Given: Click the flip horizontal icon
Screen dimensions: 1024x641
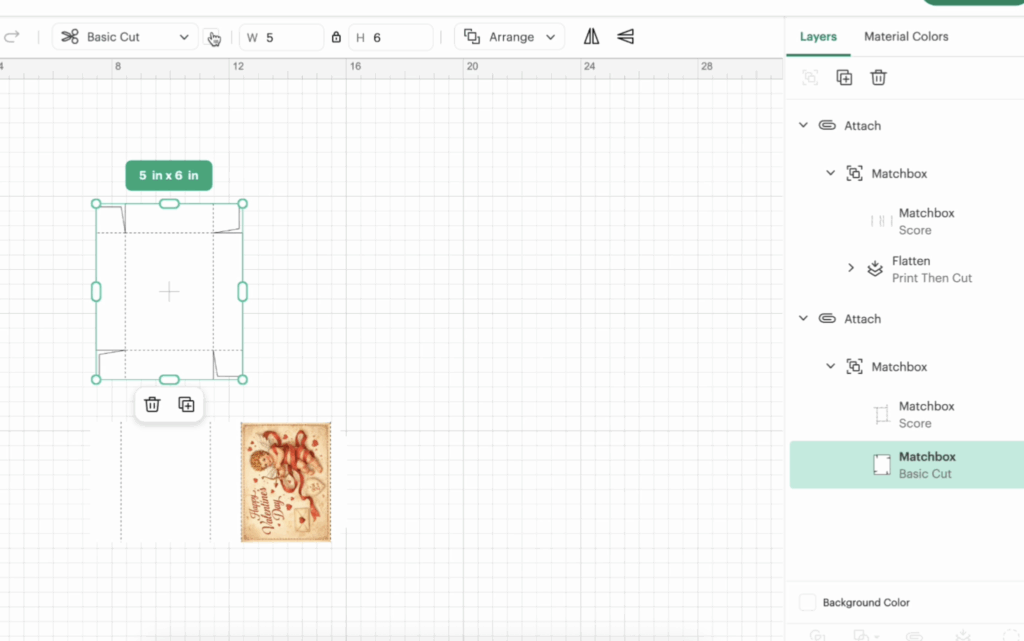Looking at the screenshot, I should pos(592,37).
